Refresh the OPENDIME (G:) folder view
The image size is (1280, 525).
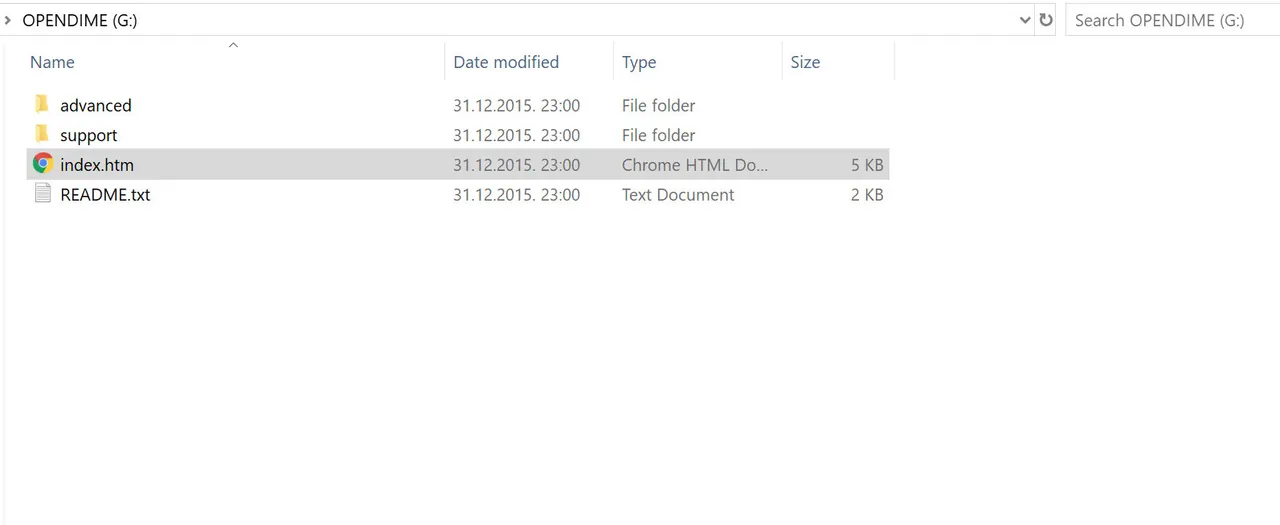click(x=1046, y=20)
